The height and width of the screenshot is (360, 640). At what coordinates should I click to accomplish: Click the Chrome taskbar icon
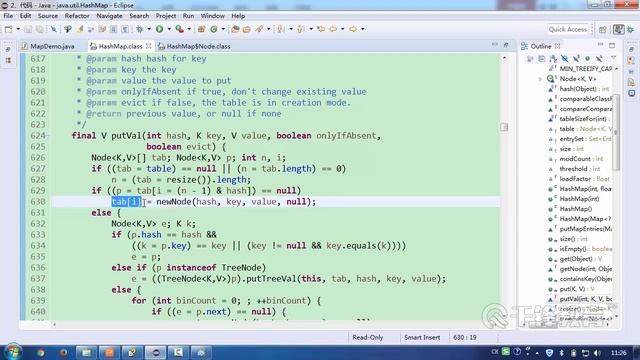coord(40,353)
